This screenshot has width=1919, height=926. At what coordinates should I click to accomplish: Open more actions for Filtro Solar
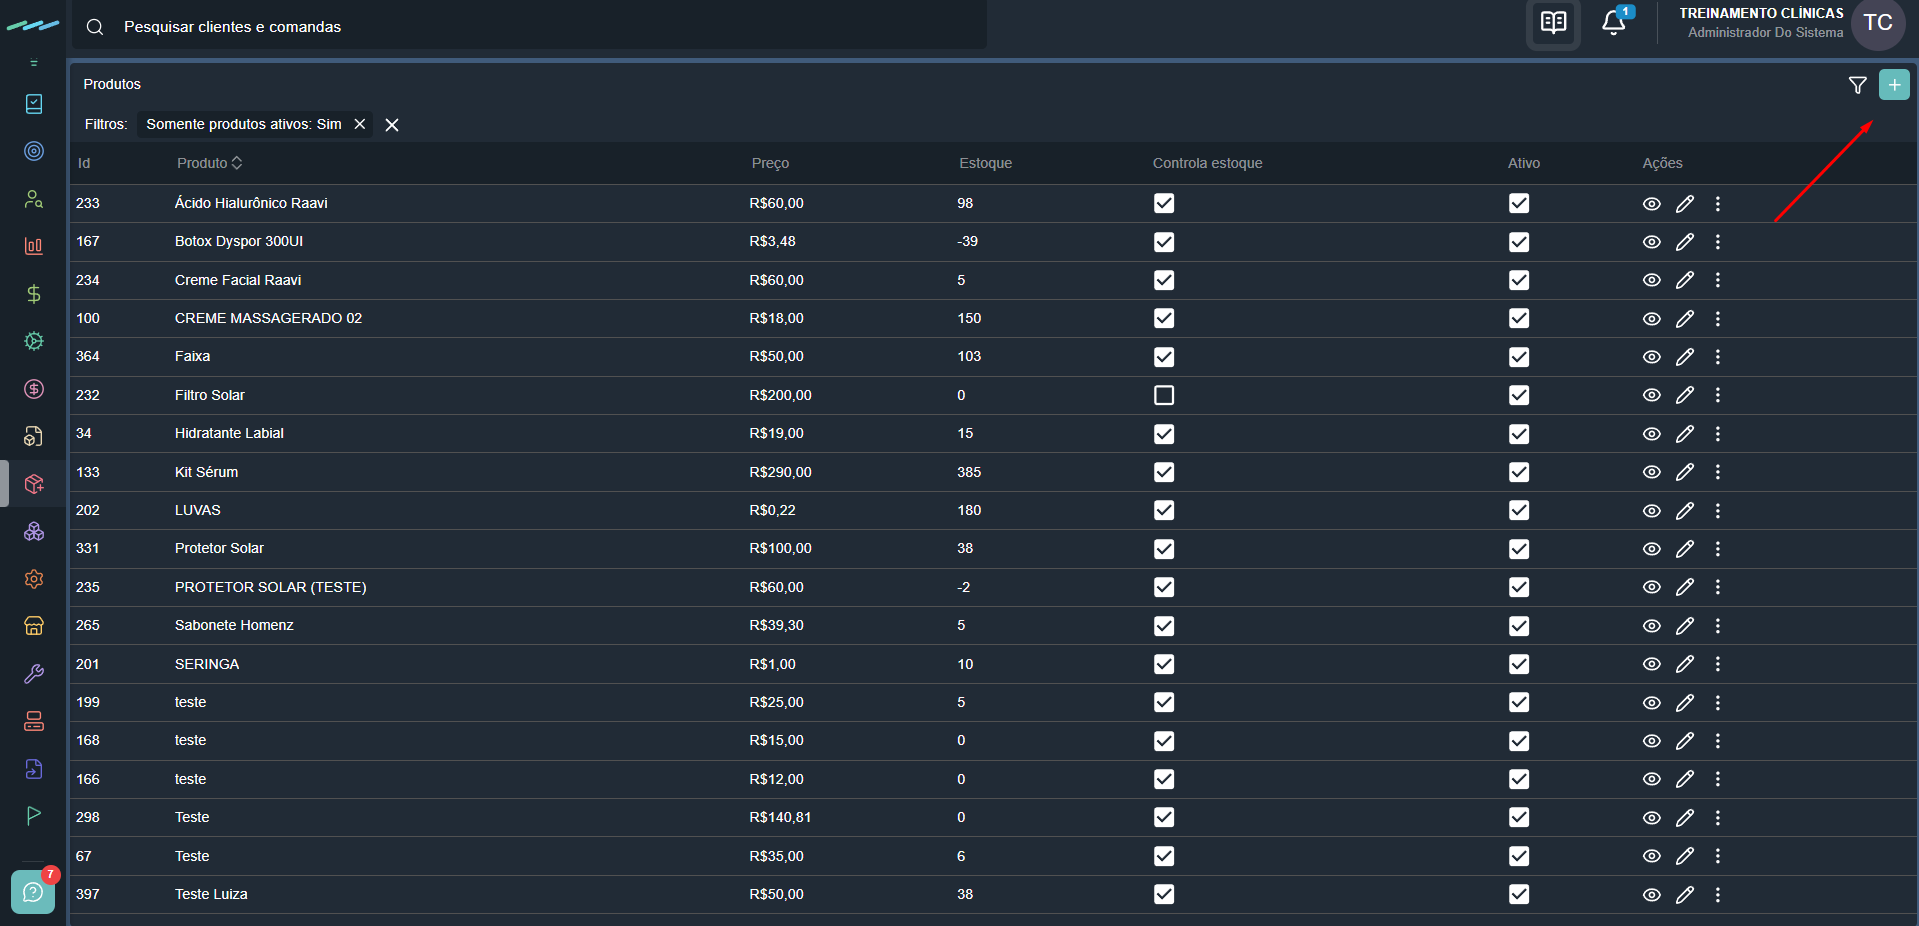pyautogui.click(x=1718, y=395)
